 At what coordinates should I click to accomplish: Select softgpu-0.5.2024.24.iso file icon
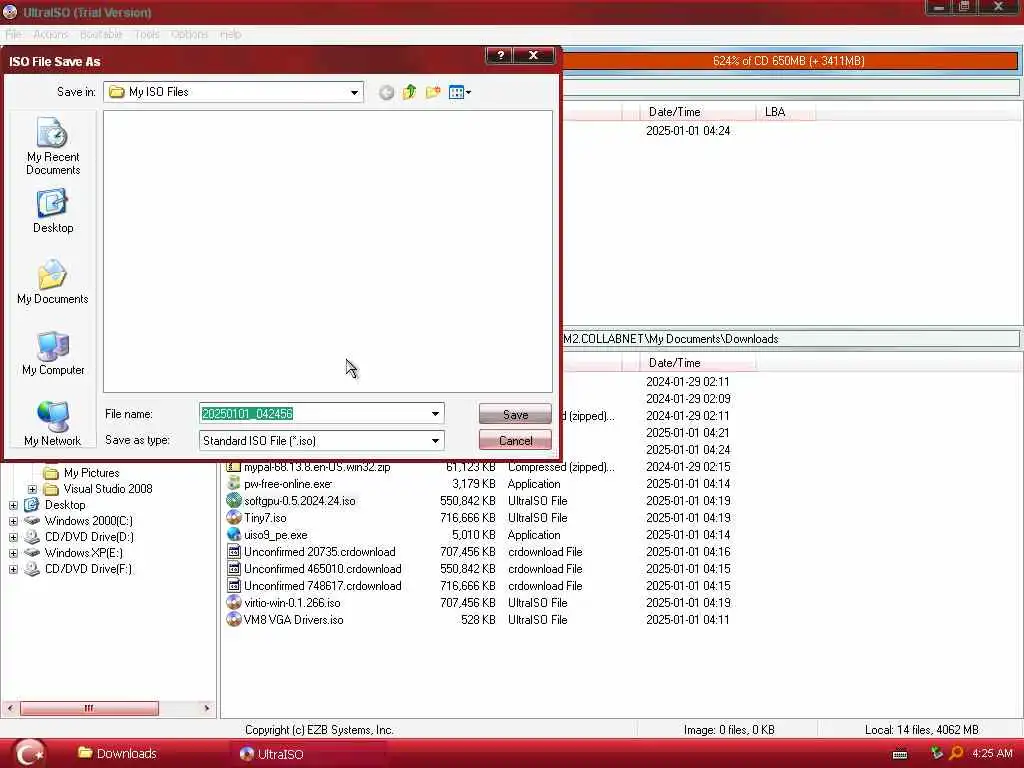click(234, 500)
